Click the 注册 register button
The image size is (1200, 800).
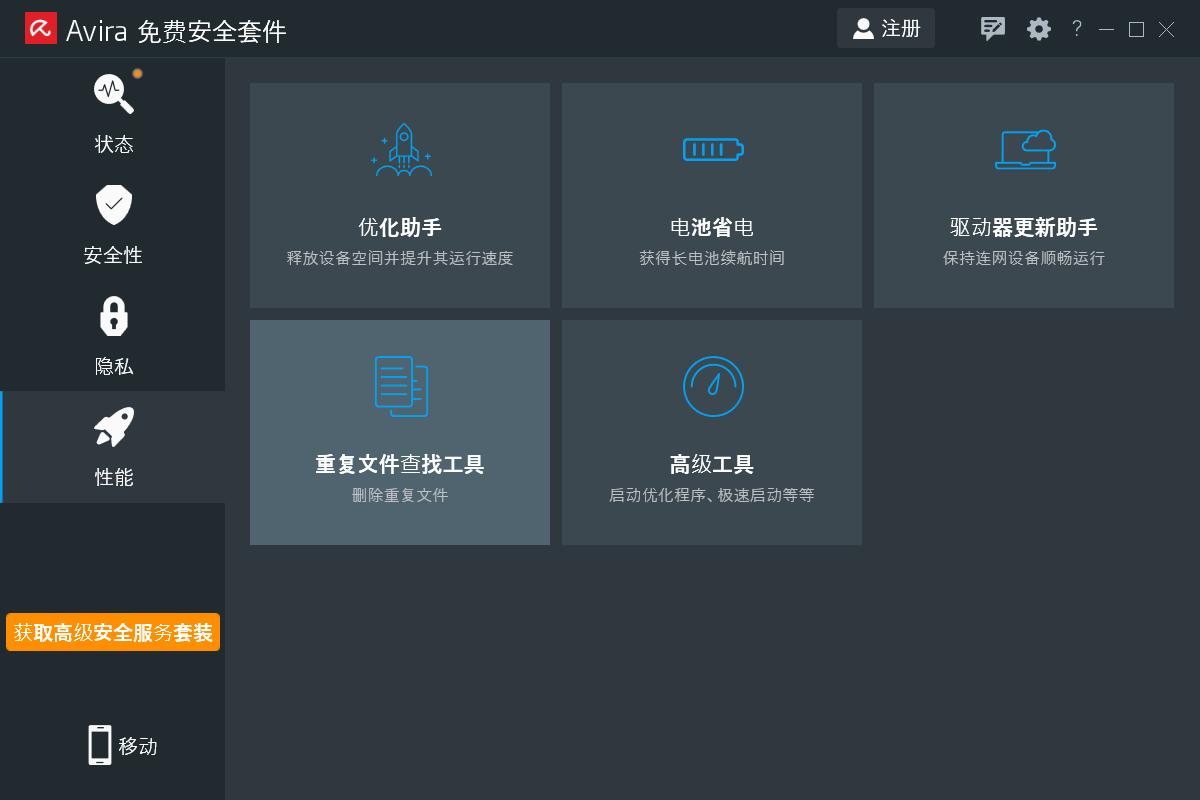(885, 28)
